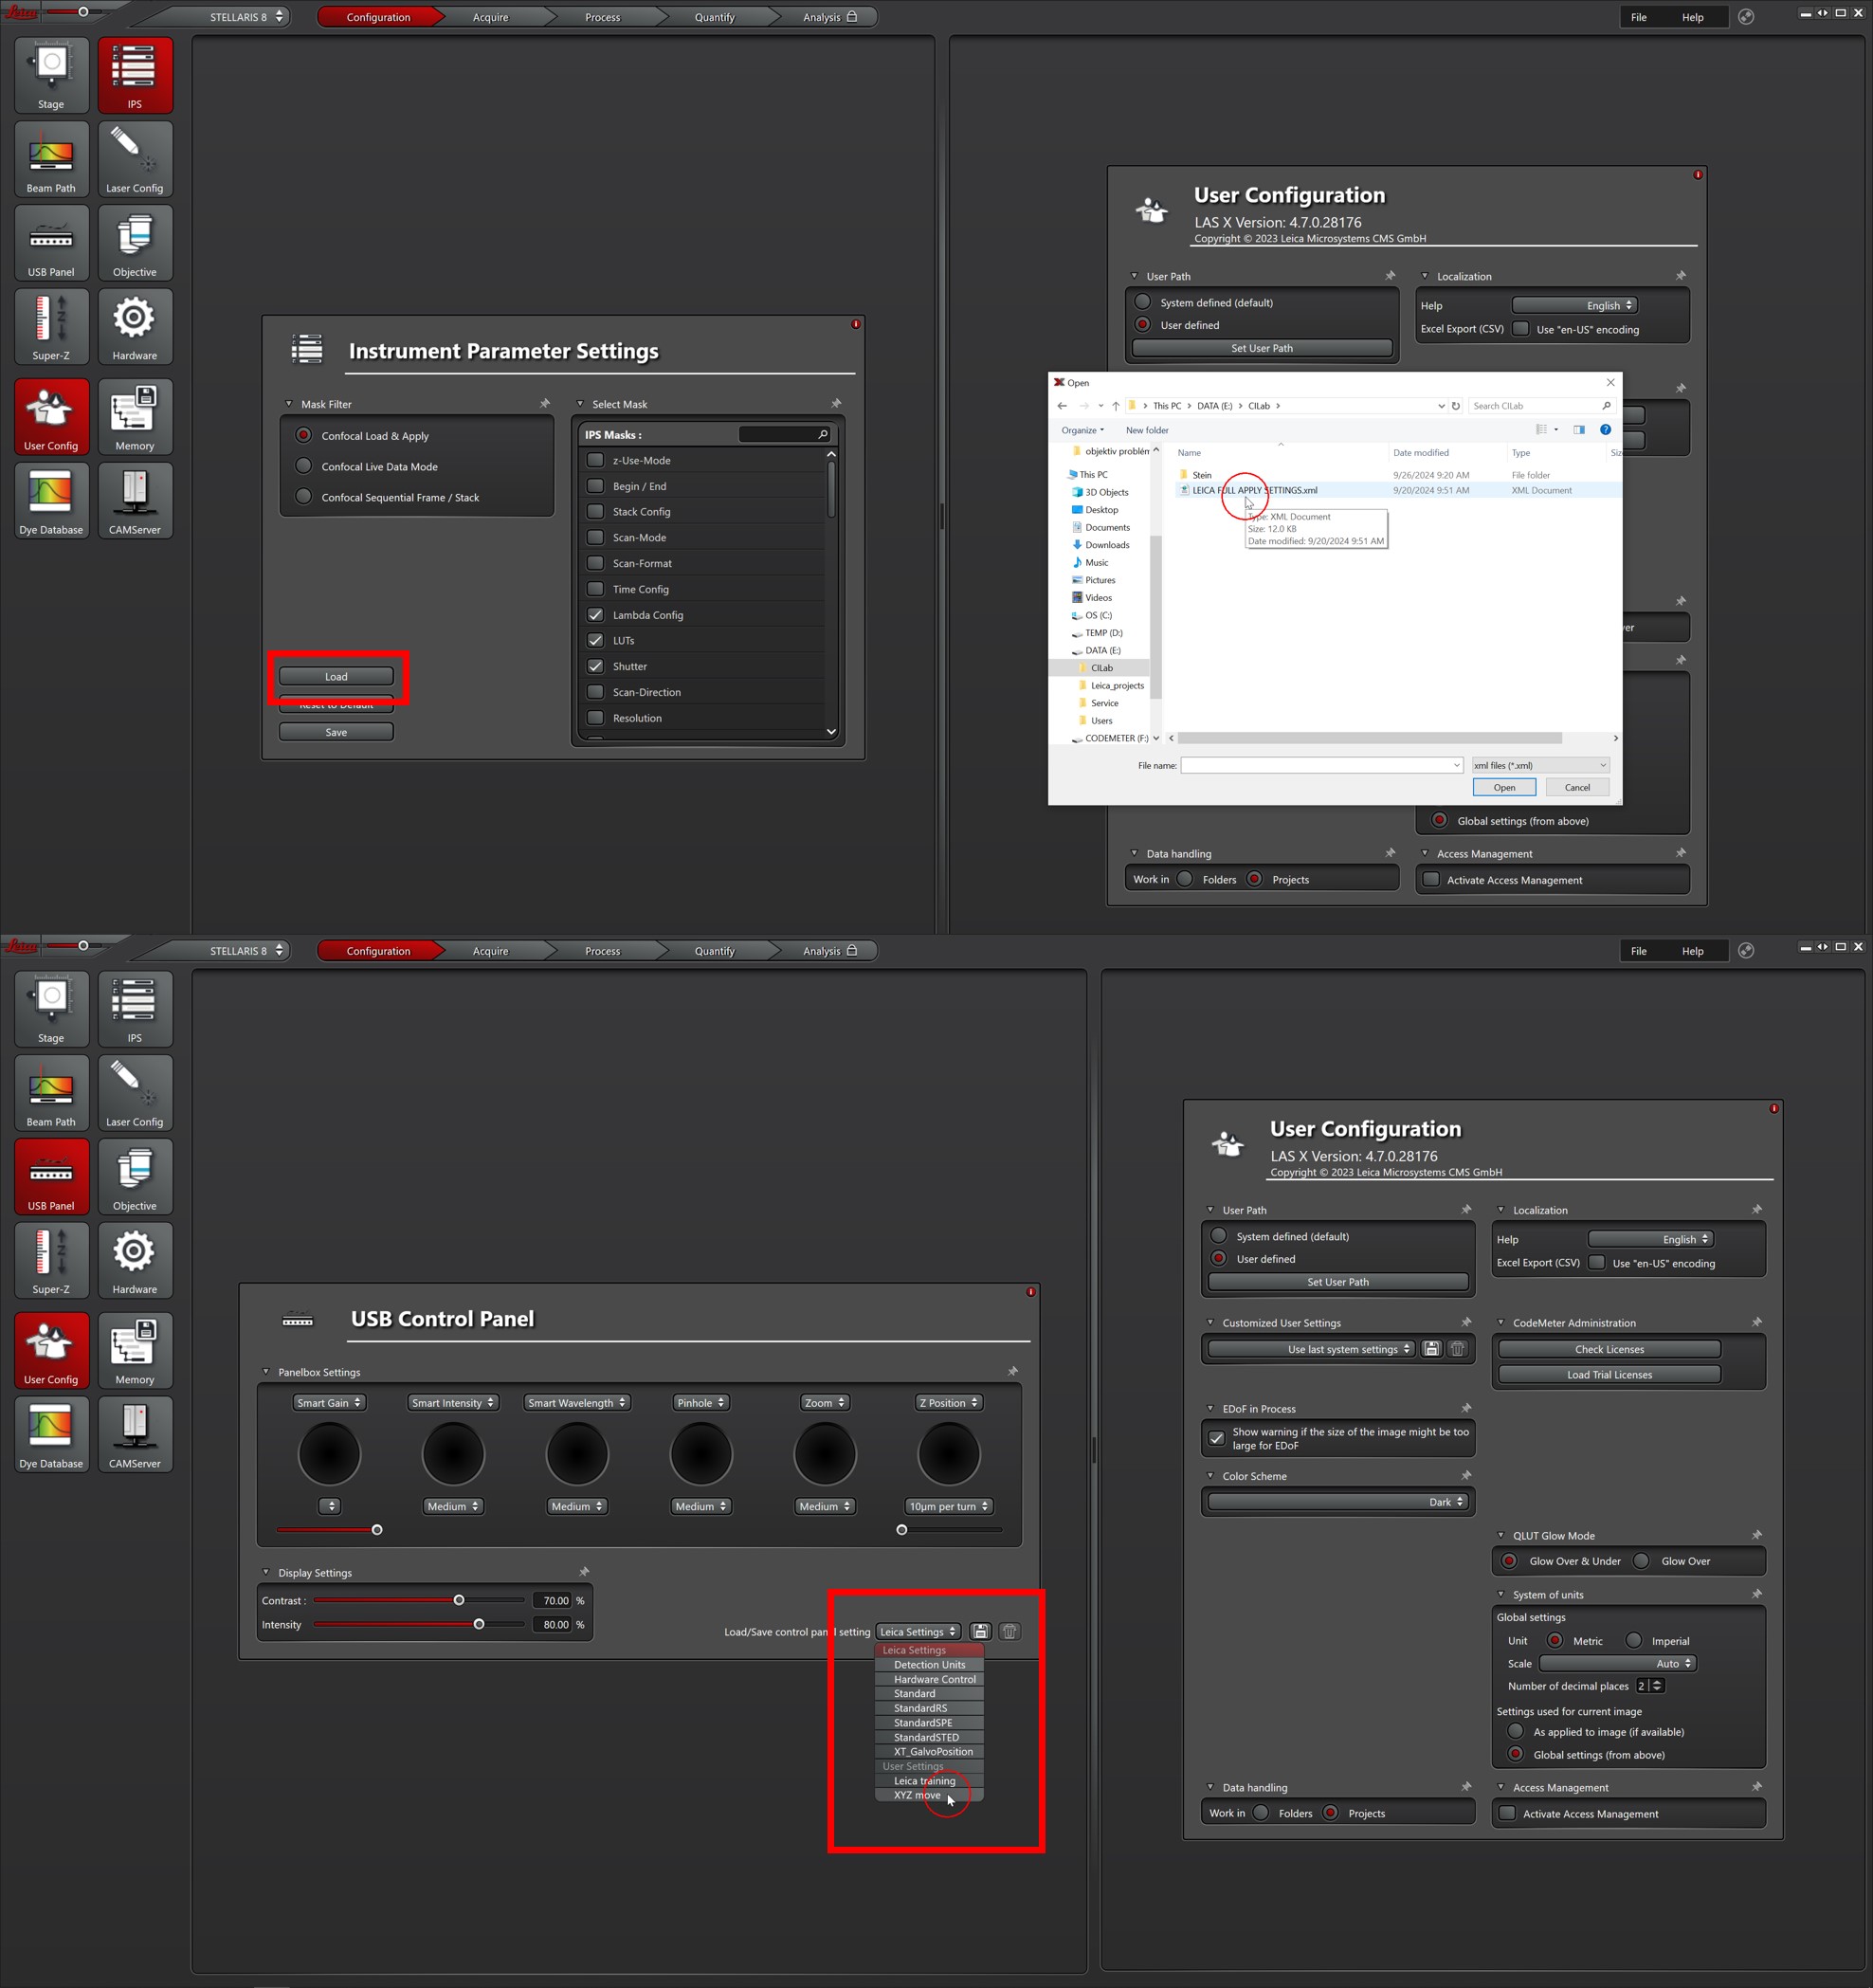Screen dimensions: 1873x1988
Task: Open Objective in the USB Control Panel window sidebar
Action: pos(135,1177)
